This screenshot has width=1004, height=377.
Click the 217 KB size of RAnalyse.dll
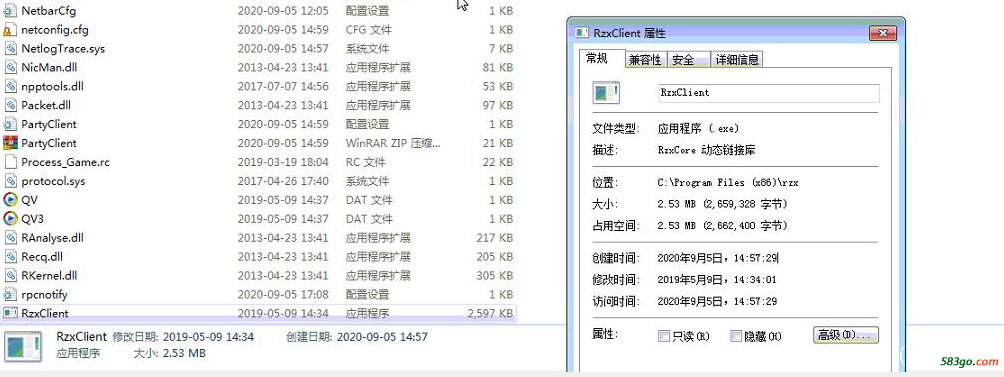pos(495,237)
